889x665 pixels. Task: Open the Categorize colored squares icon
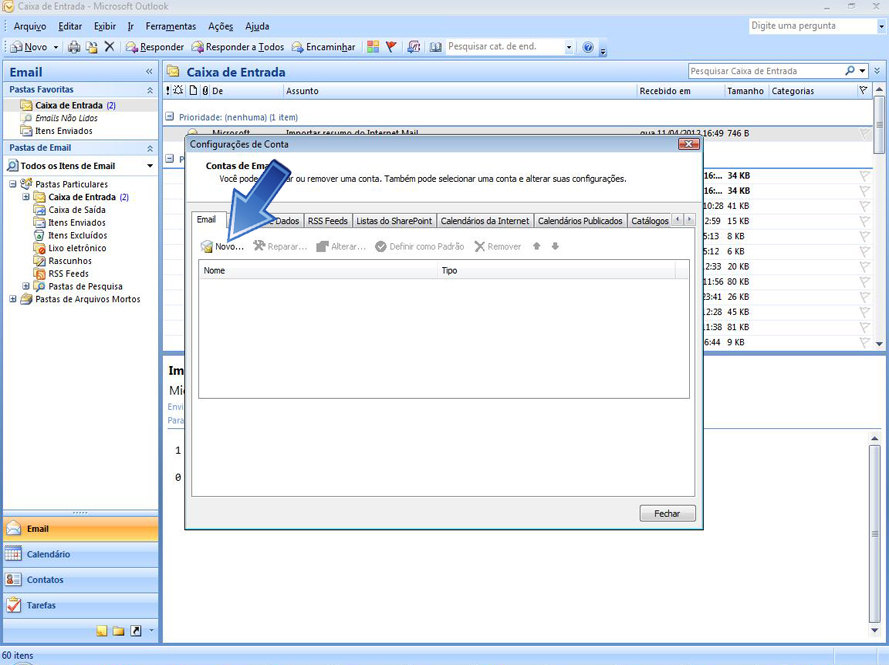pyautogui.click(x=372, y=47)
